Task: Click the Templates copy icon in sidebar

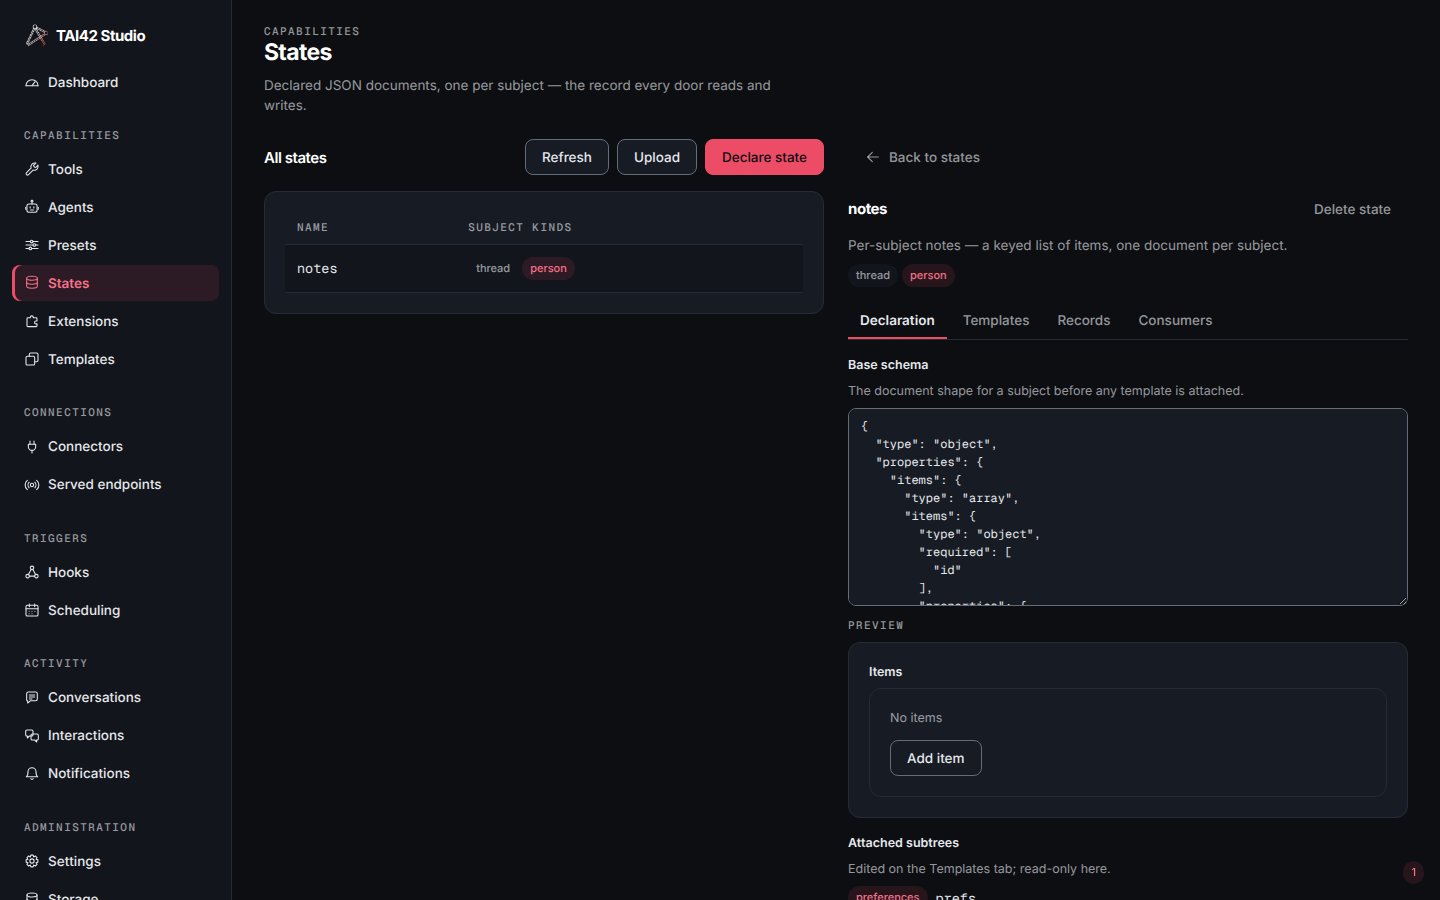Action: tap(32, 360)
